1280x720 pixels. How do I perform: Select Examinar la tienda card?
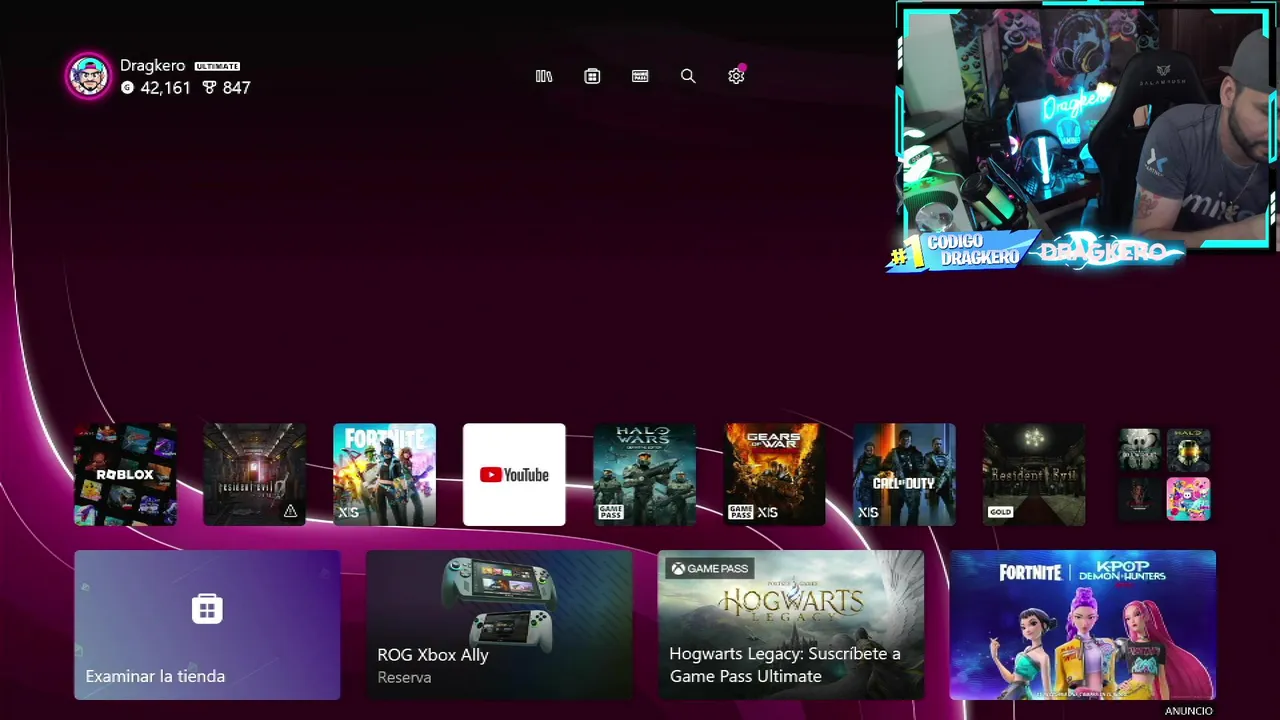point(207,625)
